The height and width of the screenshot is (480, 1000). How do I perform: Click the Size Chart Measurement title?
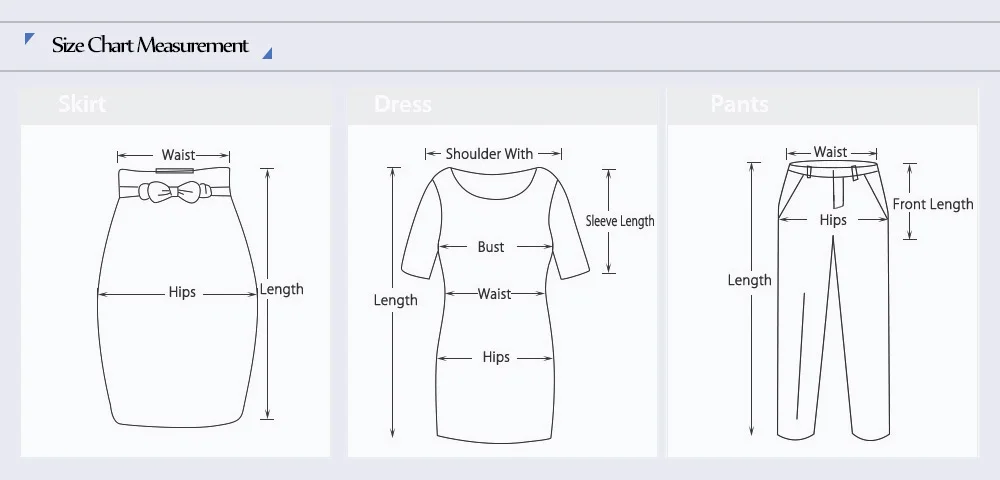pos(150,45)
